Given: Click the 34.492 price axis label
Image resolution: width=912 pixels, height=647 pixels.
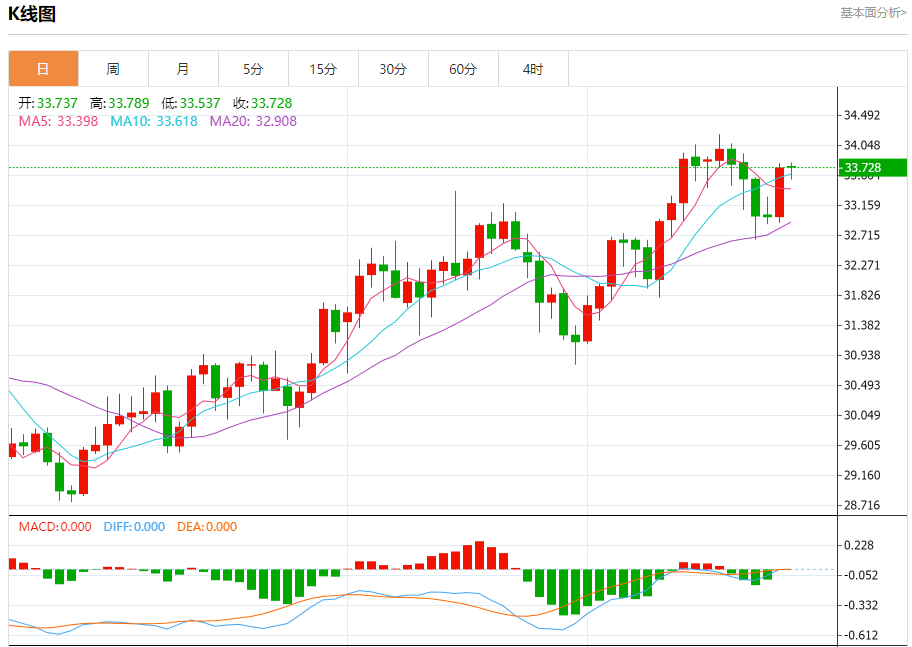Looking at the screenshot, I should pos(862,115).
